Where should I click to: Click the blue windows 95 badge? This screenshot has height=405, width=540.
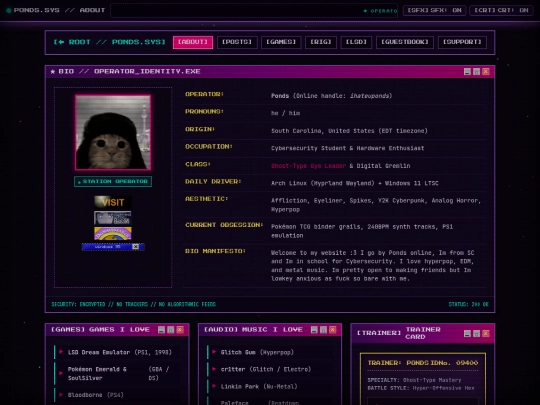[113, 247]
